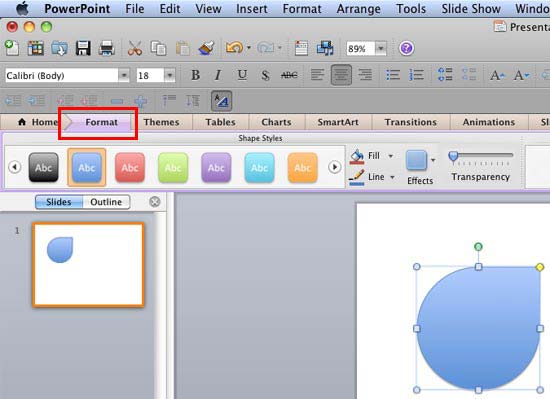Image resolution: width=550 pixels, height=399 pixels.
Task: Open the Media Browser icon
Action: point(325,48)
